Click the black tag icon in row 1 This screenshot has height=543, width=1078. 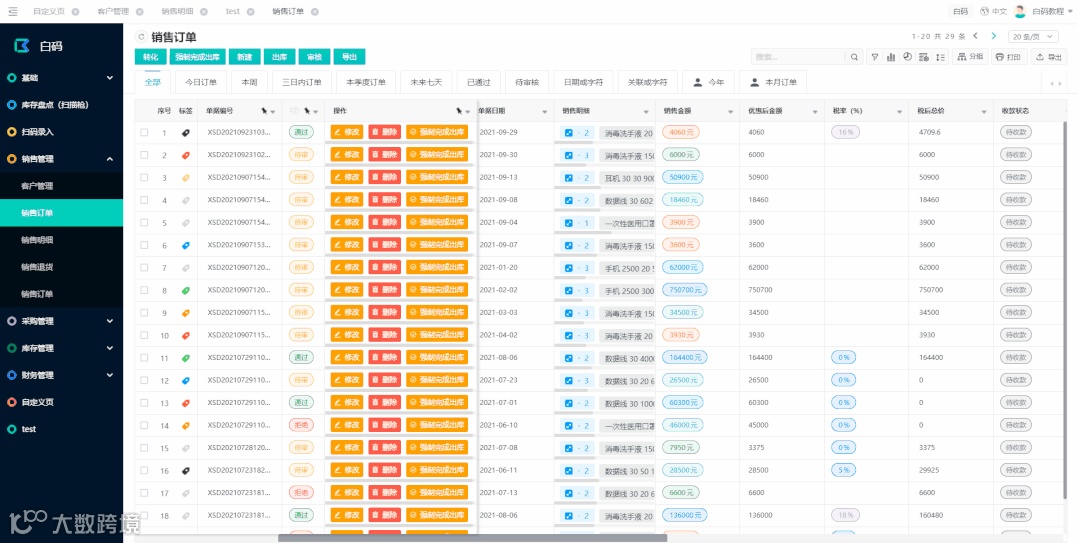pyautogui.click(x=185, y=133)
